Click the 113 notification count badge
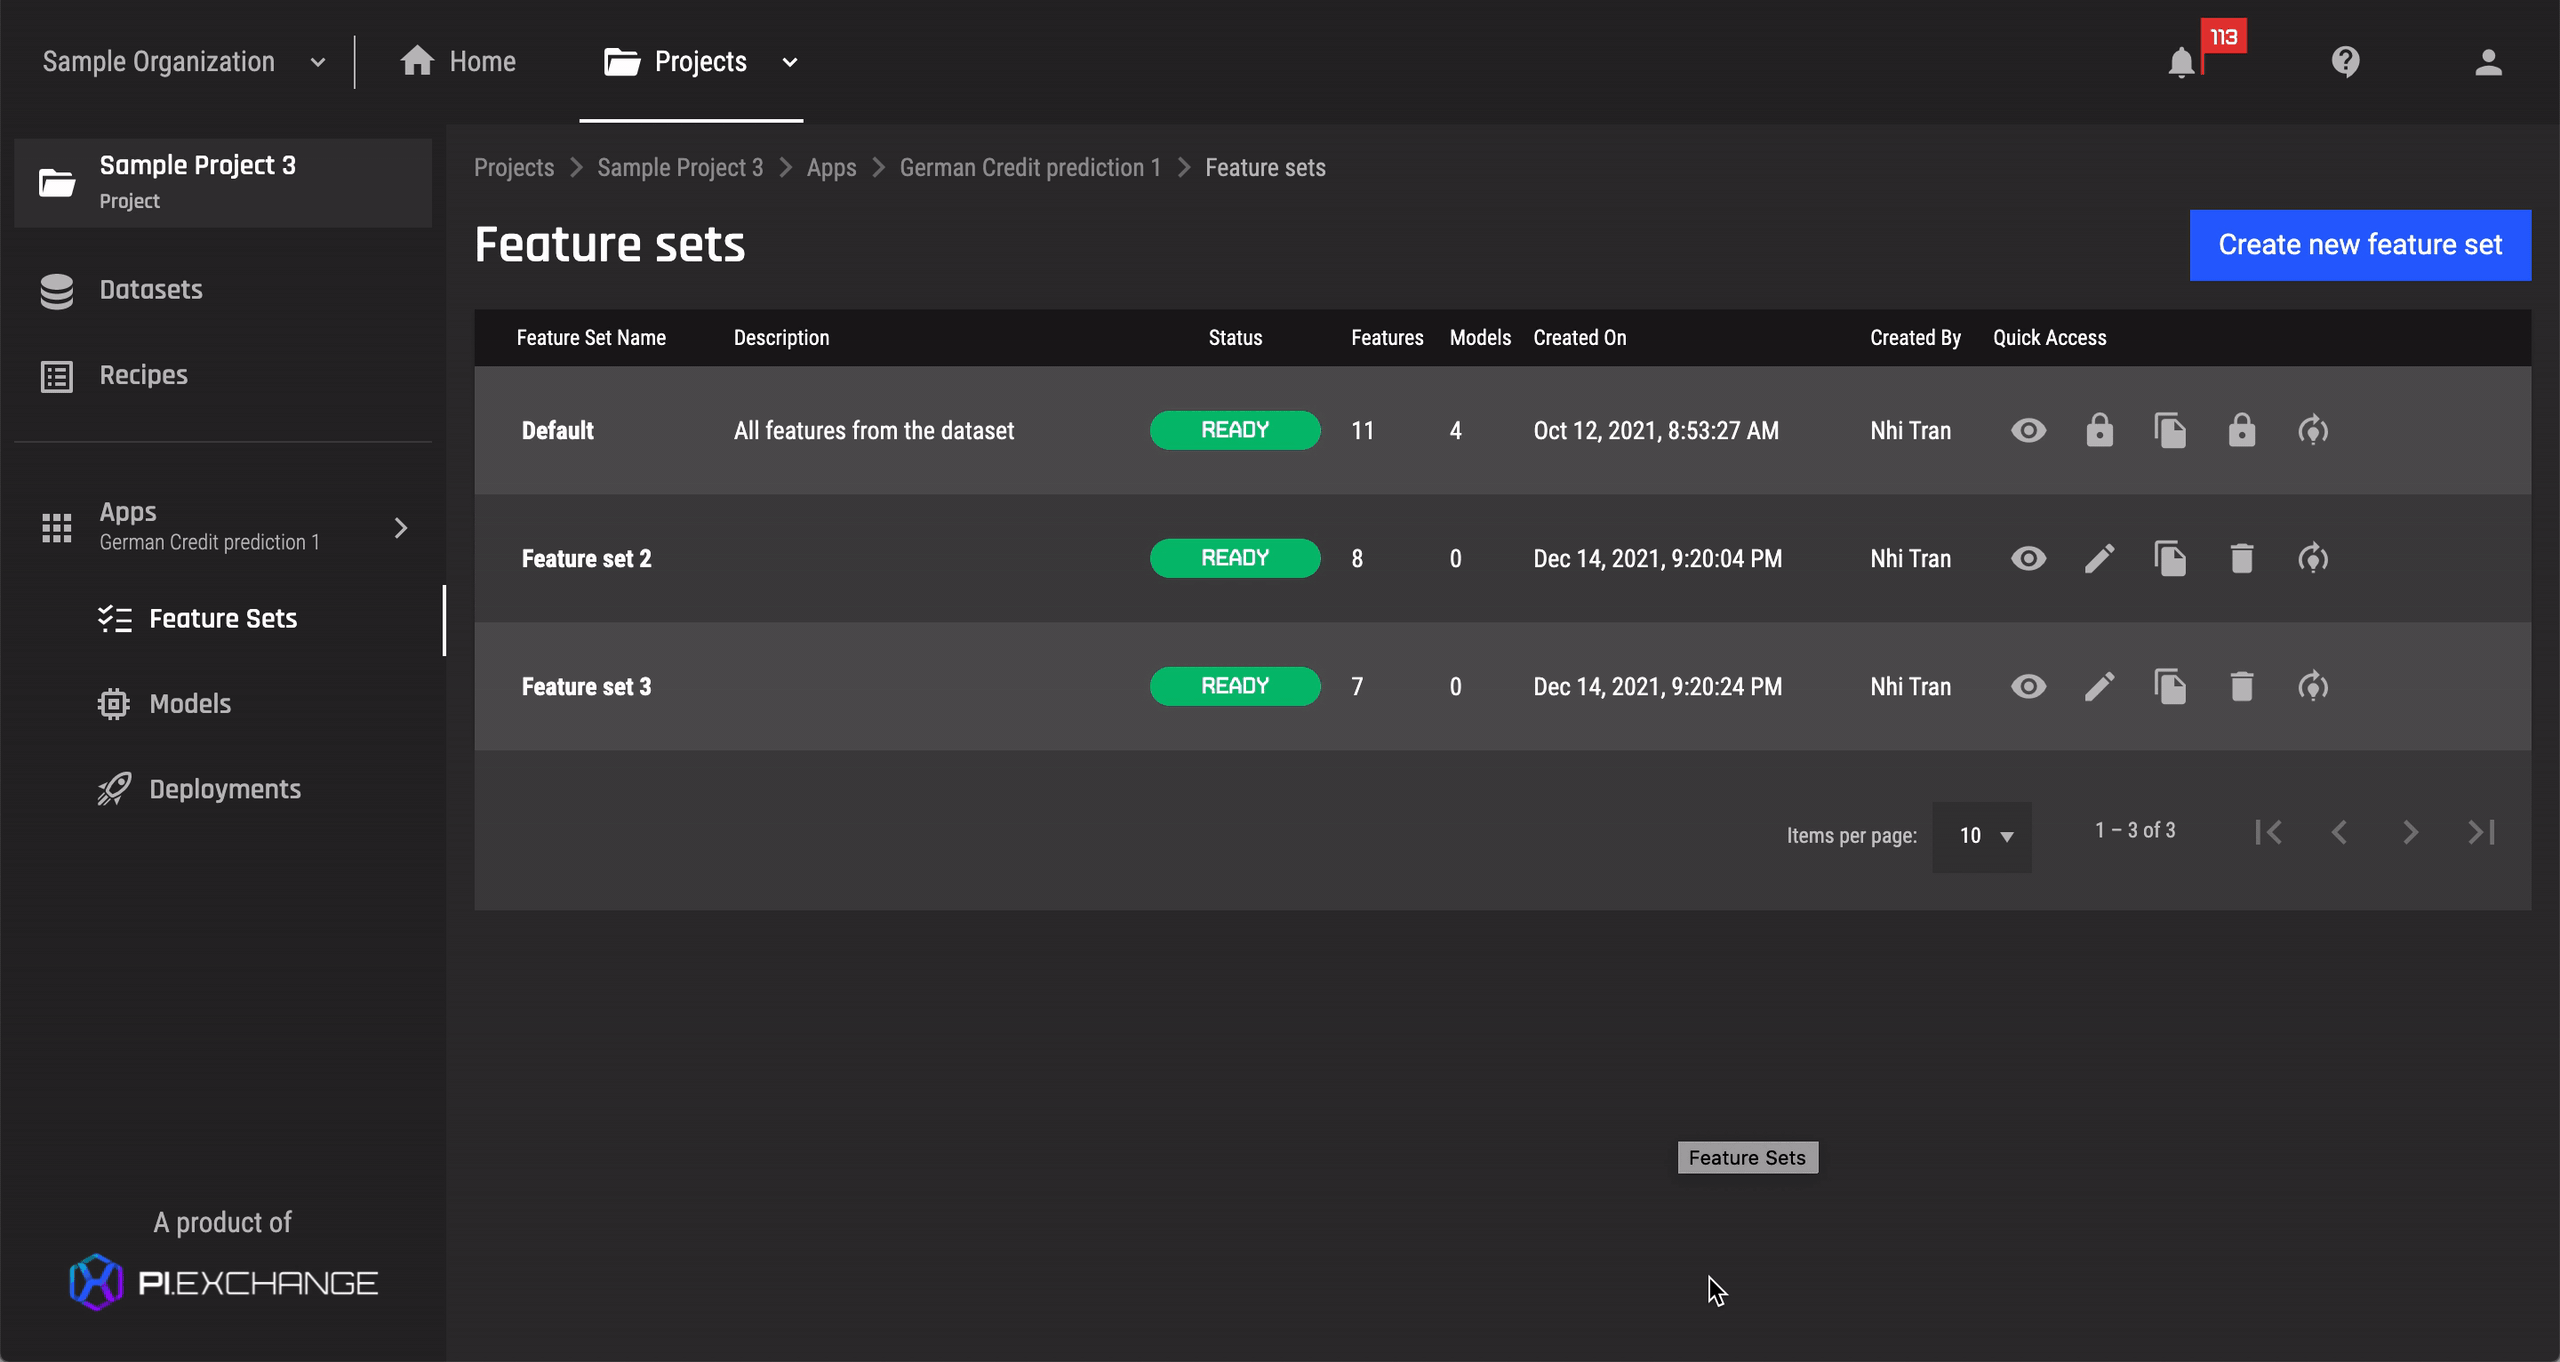This screenshot has height=1362, width=2560. coord(2223,37)
